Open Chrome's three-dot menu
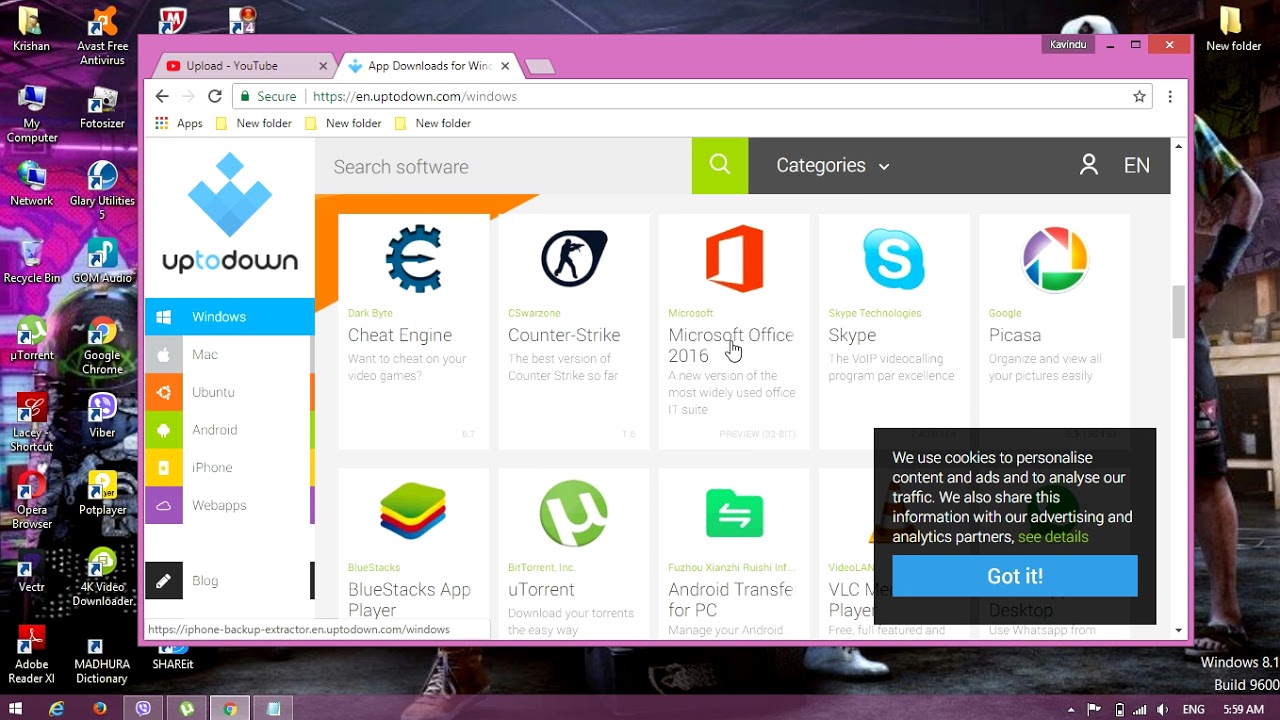1280x720 pixels. (1170, 97)
